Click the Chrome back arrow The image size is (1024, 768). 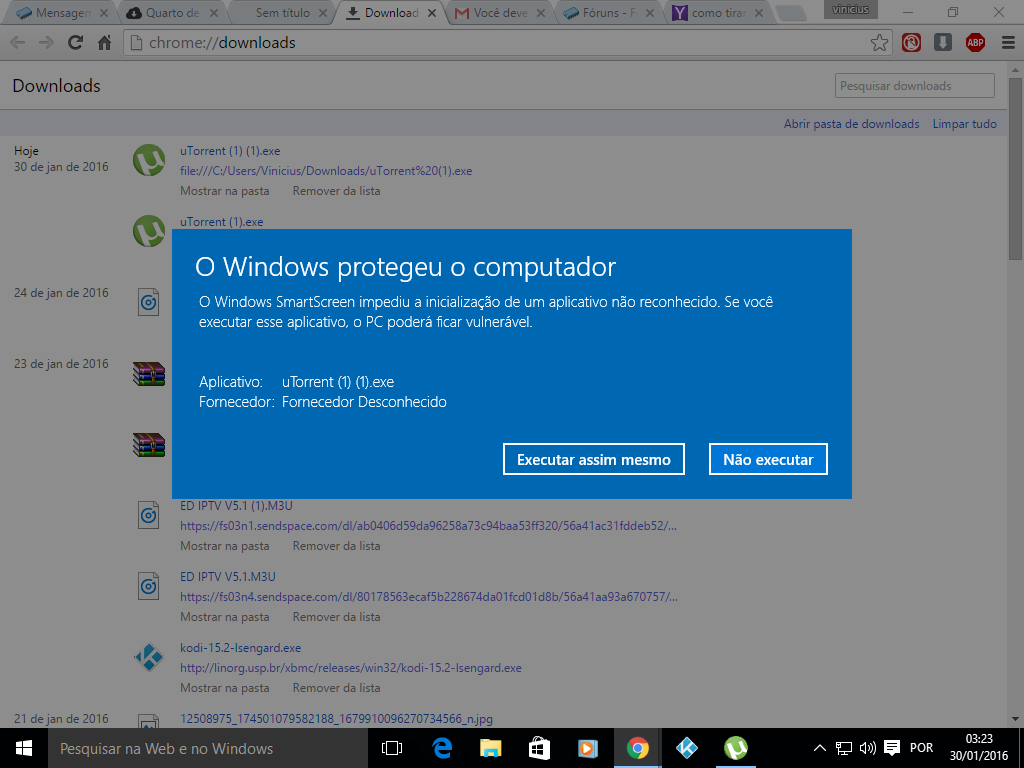[x=18, y=43]
